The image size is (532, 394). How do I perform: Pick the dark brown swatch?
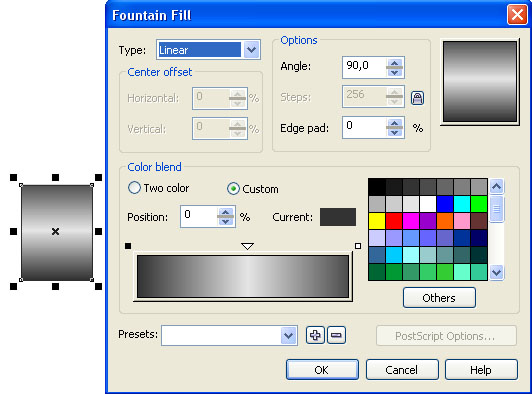(479, 221)
